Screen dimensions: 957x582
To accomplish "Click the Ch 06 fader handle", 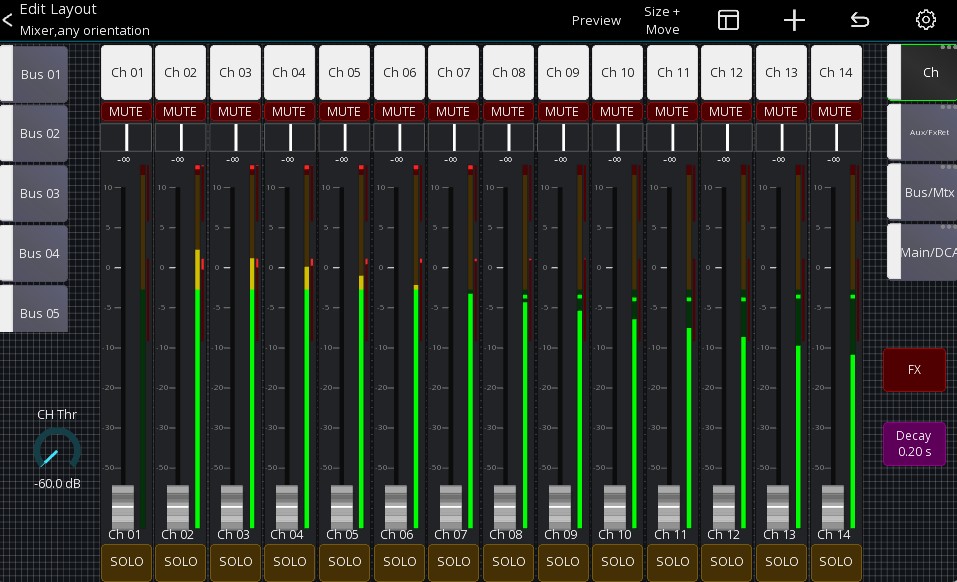I will point(396,506).
